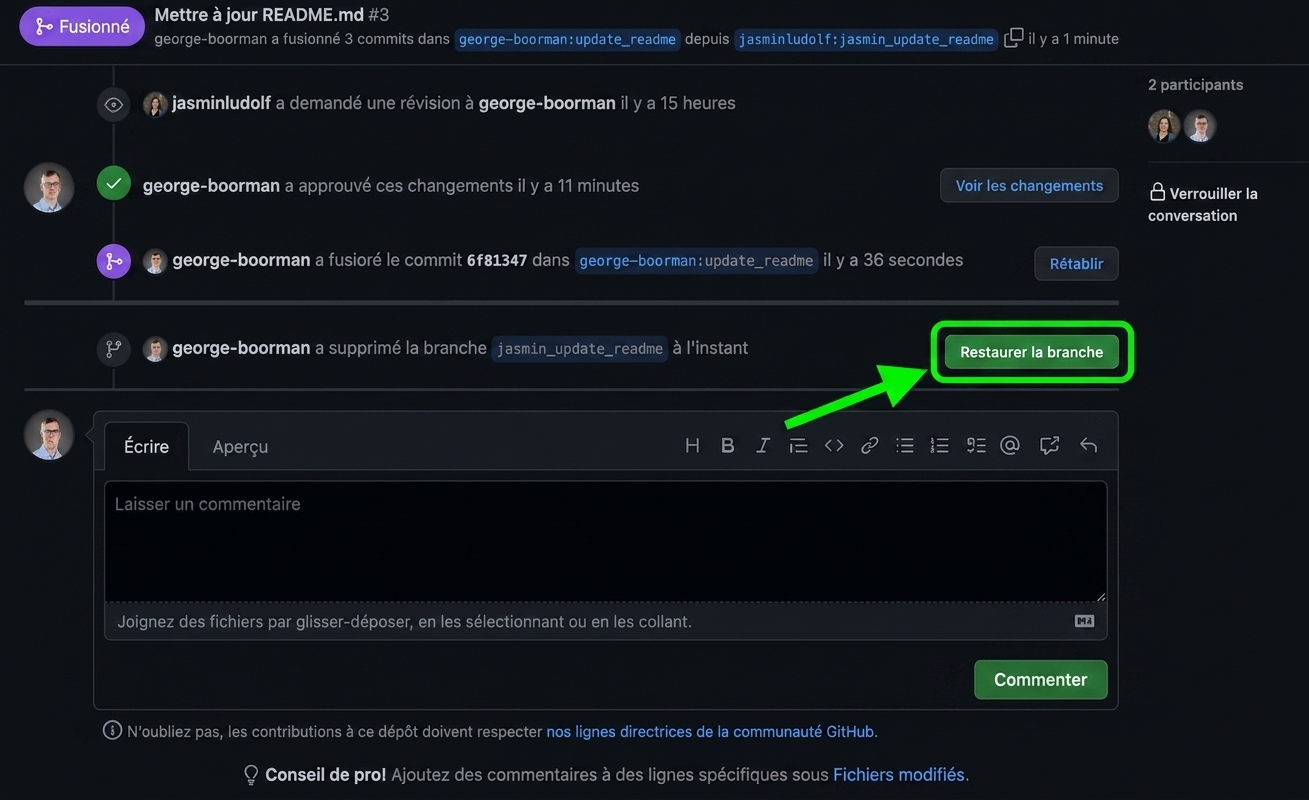Apply bold formatting in the comment toolbar
This screenshot has height=800, width=1309.
(x=728, y=446)
